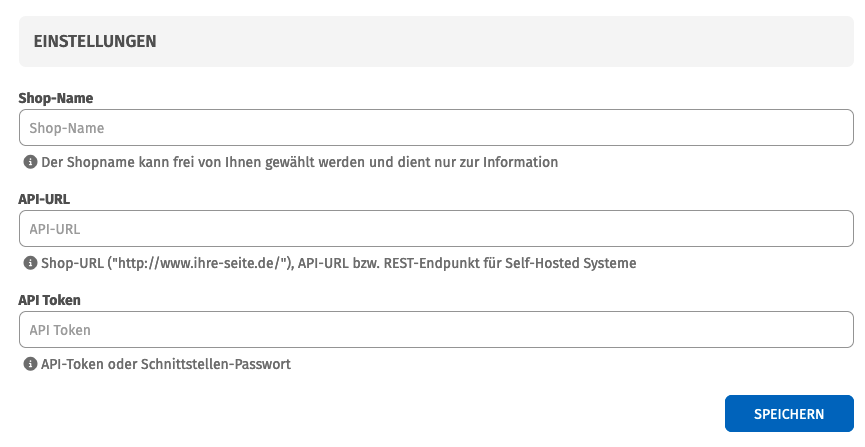Click the info icon below Shop-Name field
The height and width of the screenshot is (447, 865).
(x=30, y=162)
